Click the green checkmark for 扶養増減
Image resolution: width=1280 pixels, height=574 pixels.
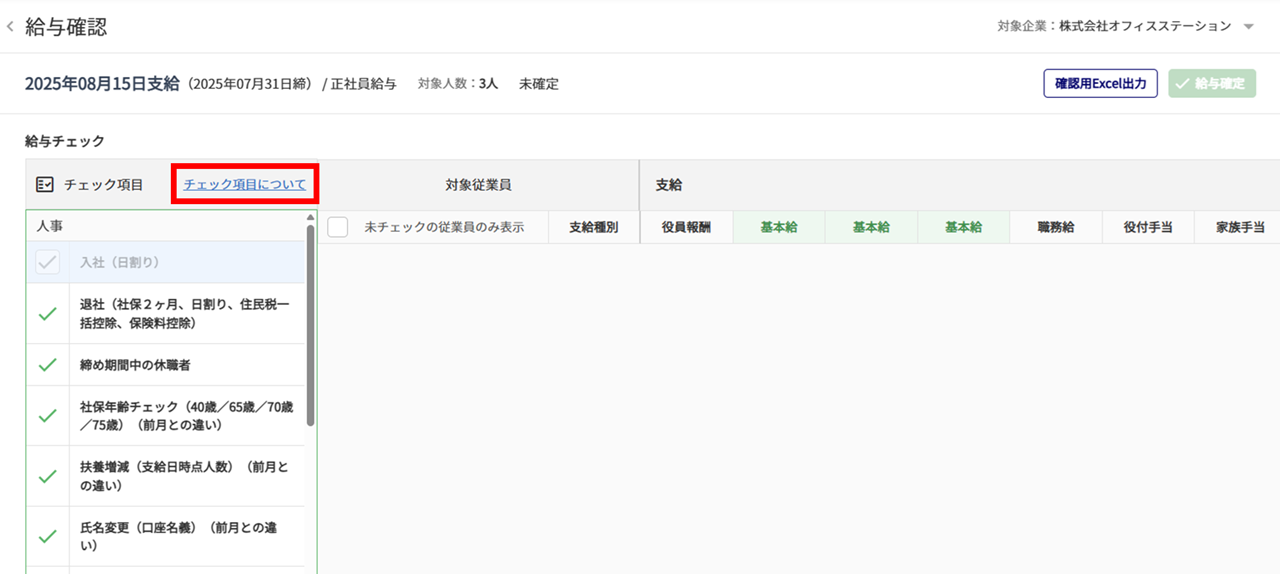click(x=47, y=476)
